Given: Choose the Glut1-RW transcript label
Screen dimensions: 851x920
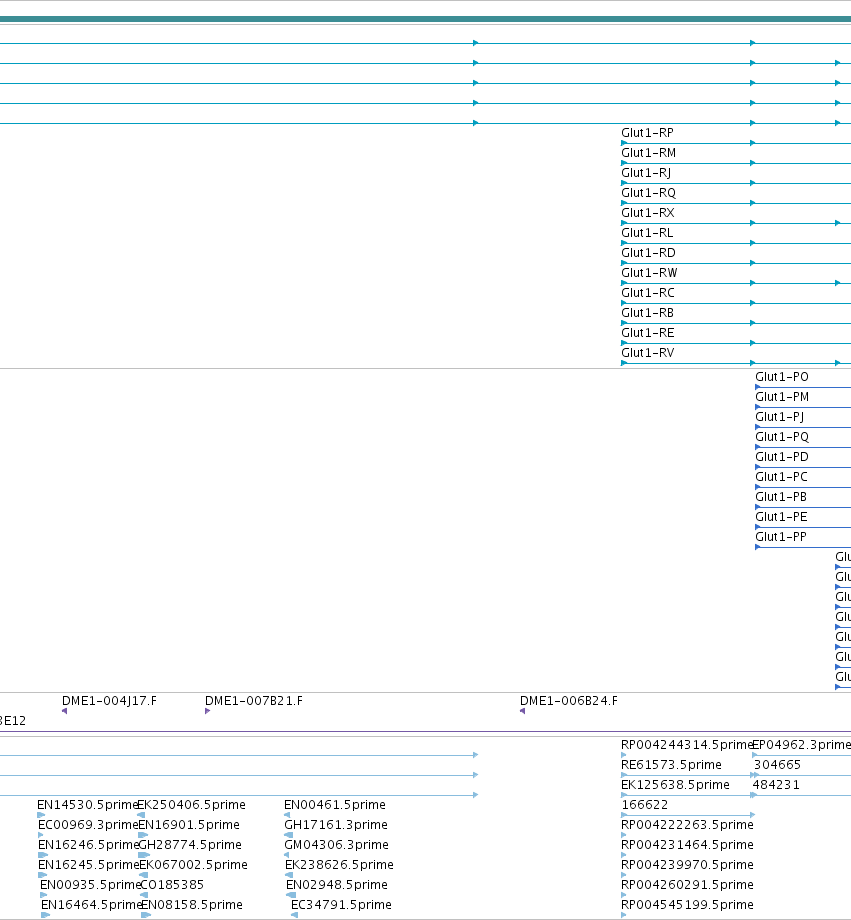Looking at the screenshot, I should pyautogui.click(x=649, y=273).
